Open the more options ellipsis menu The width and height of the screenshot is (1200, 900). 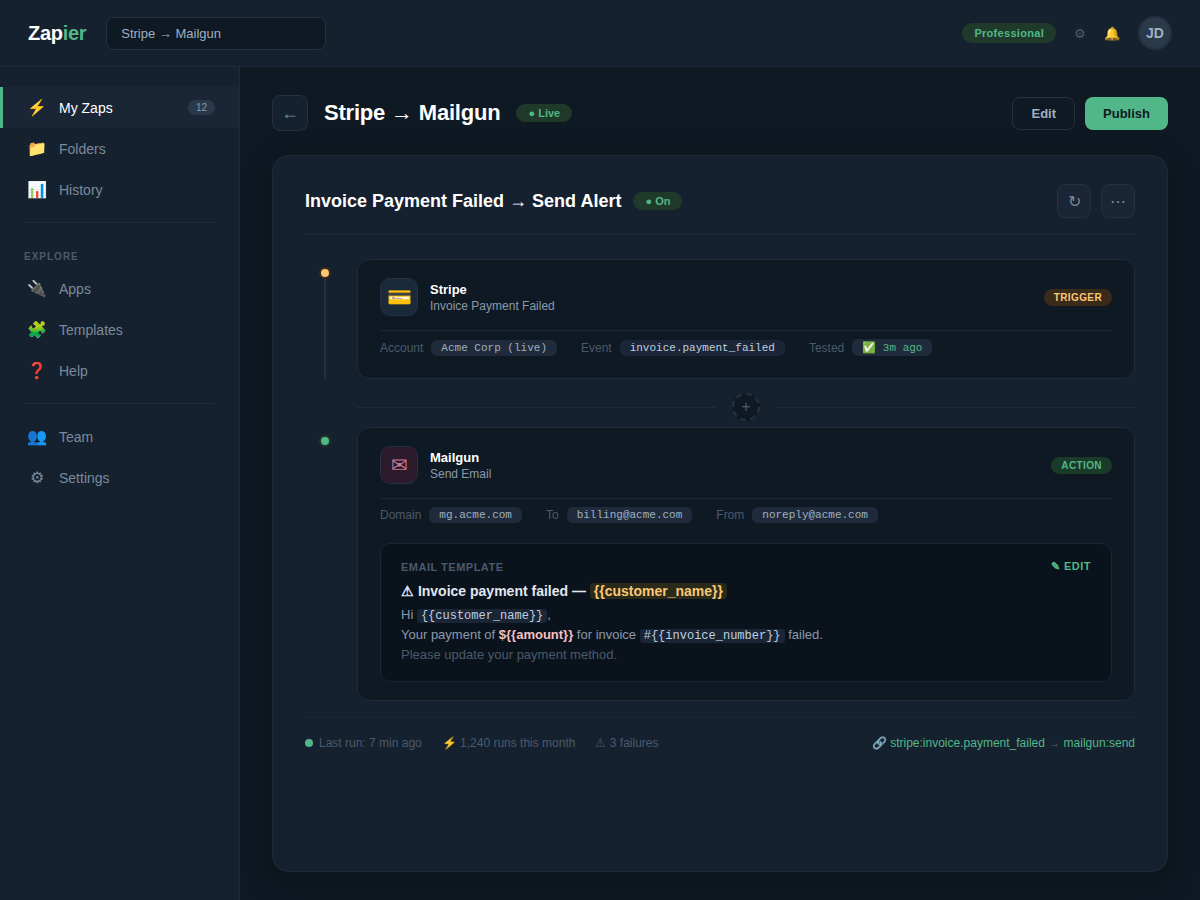[x=1118, y=201]
